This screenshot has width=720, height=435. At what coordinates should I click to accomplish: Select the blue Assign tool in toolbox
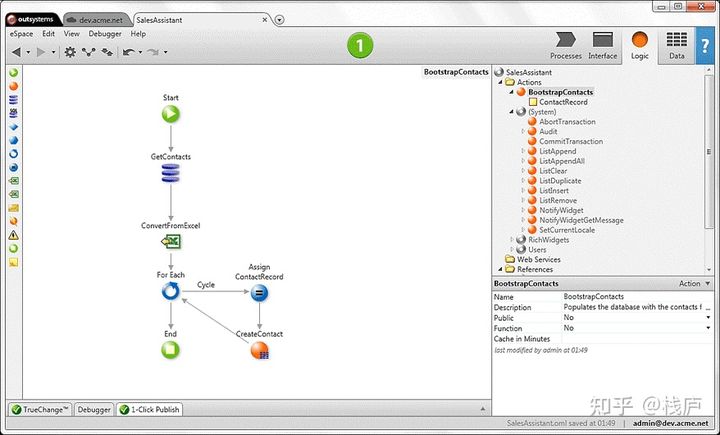pyautogui.click(x=13, y=167)
